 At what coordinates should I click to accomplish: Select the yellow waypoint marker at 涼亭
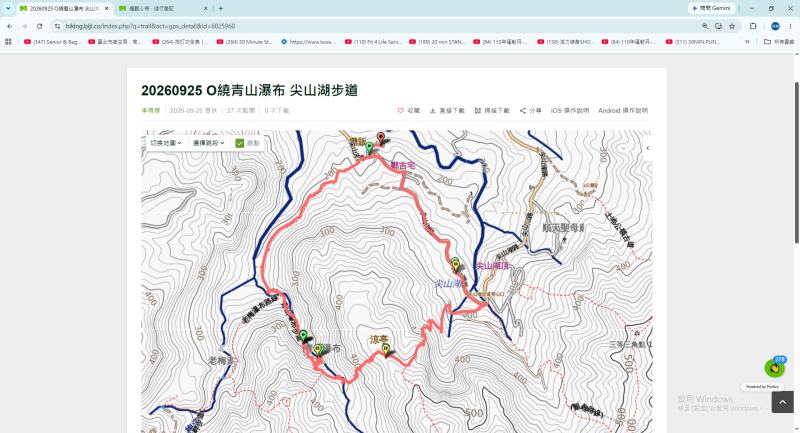pyautogui.click(x=386, y=350)
